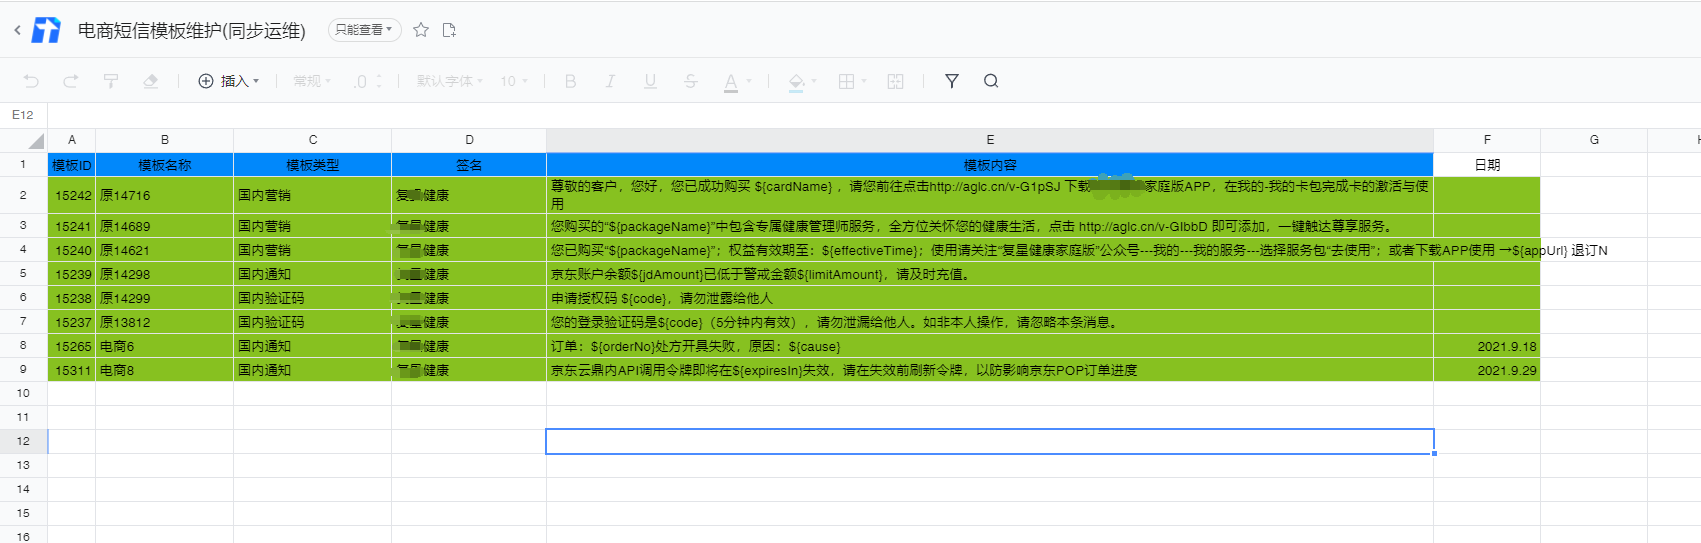
Task: Click the 日期 header cell
Action: pyautogui.click(x=1487, y=165)
